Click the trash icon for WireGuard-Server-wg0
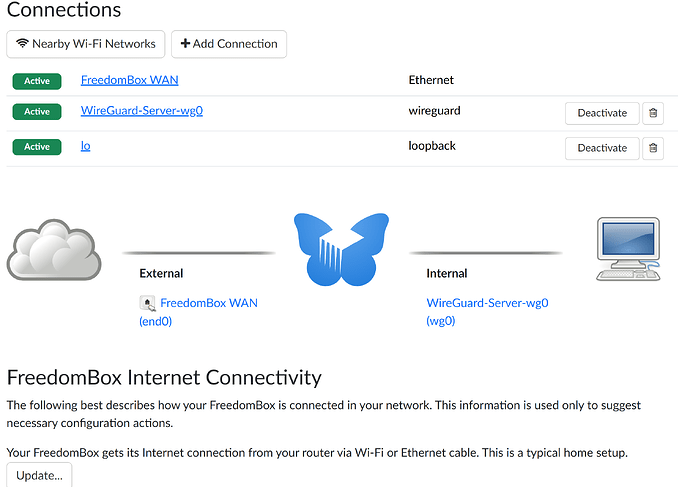Viewport: 690px width, 487px height. [x=653, y=113]
